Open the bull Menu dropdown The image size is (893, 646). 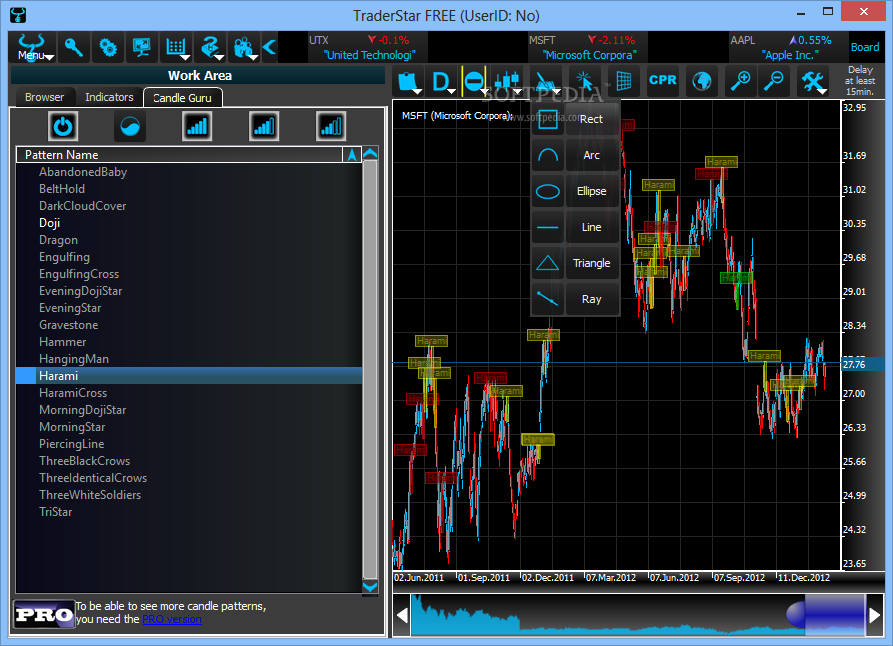[x=32, y=47]
